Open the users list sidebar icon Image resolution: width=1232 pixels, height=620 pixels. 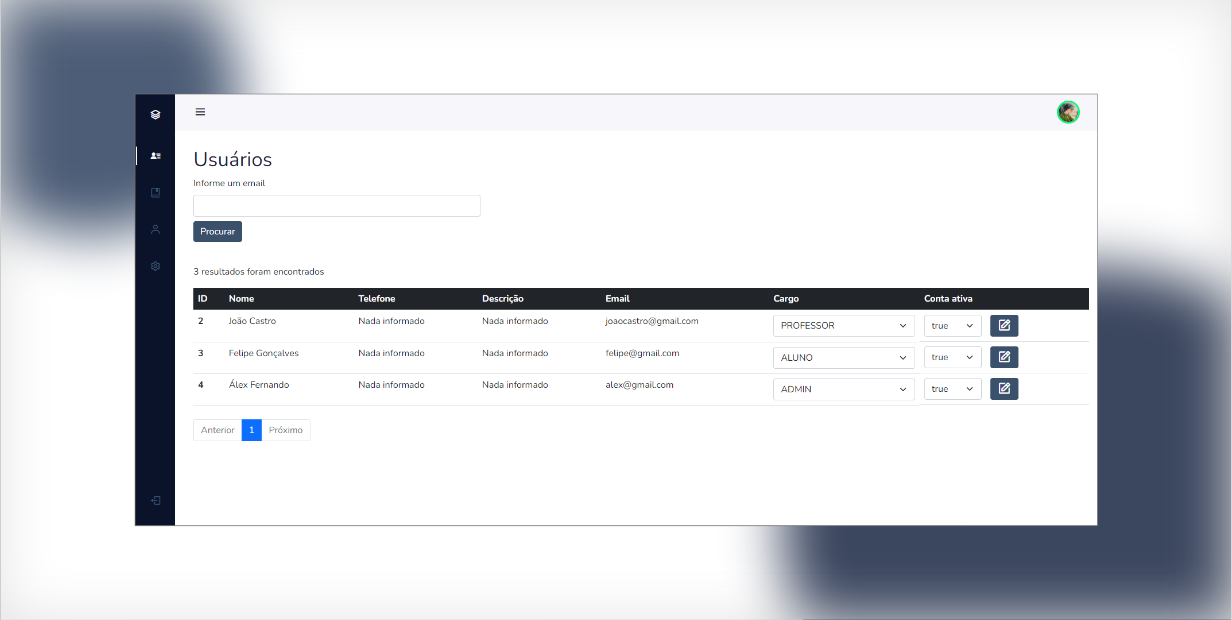(155, 156)
